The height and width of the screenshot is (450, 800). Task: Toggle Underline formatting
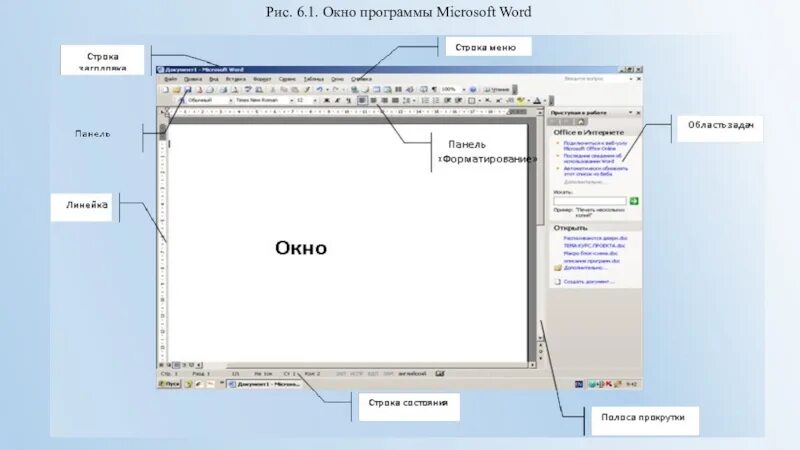tap(348, 101)
